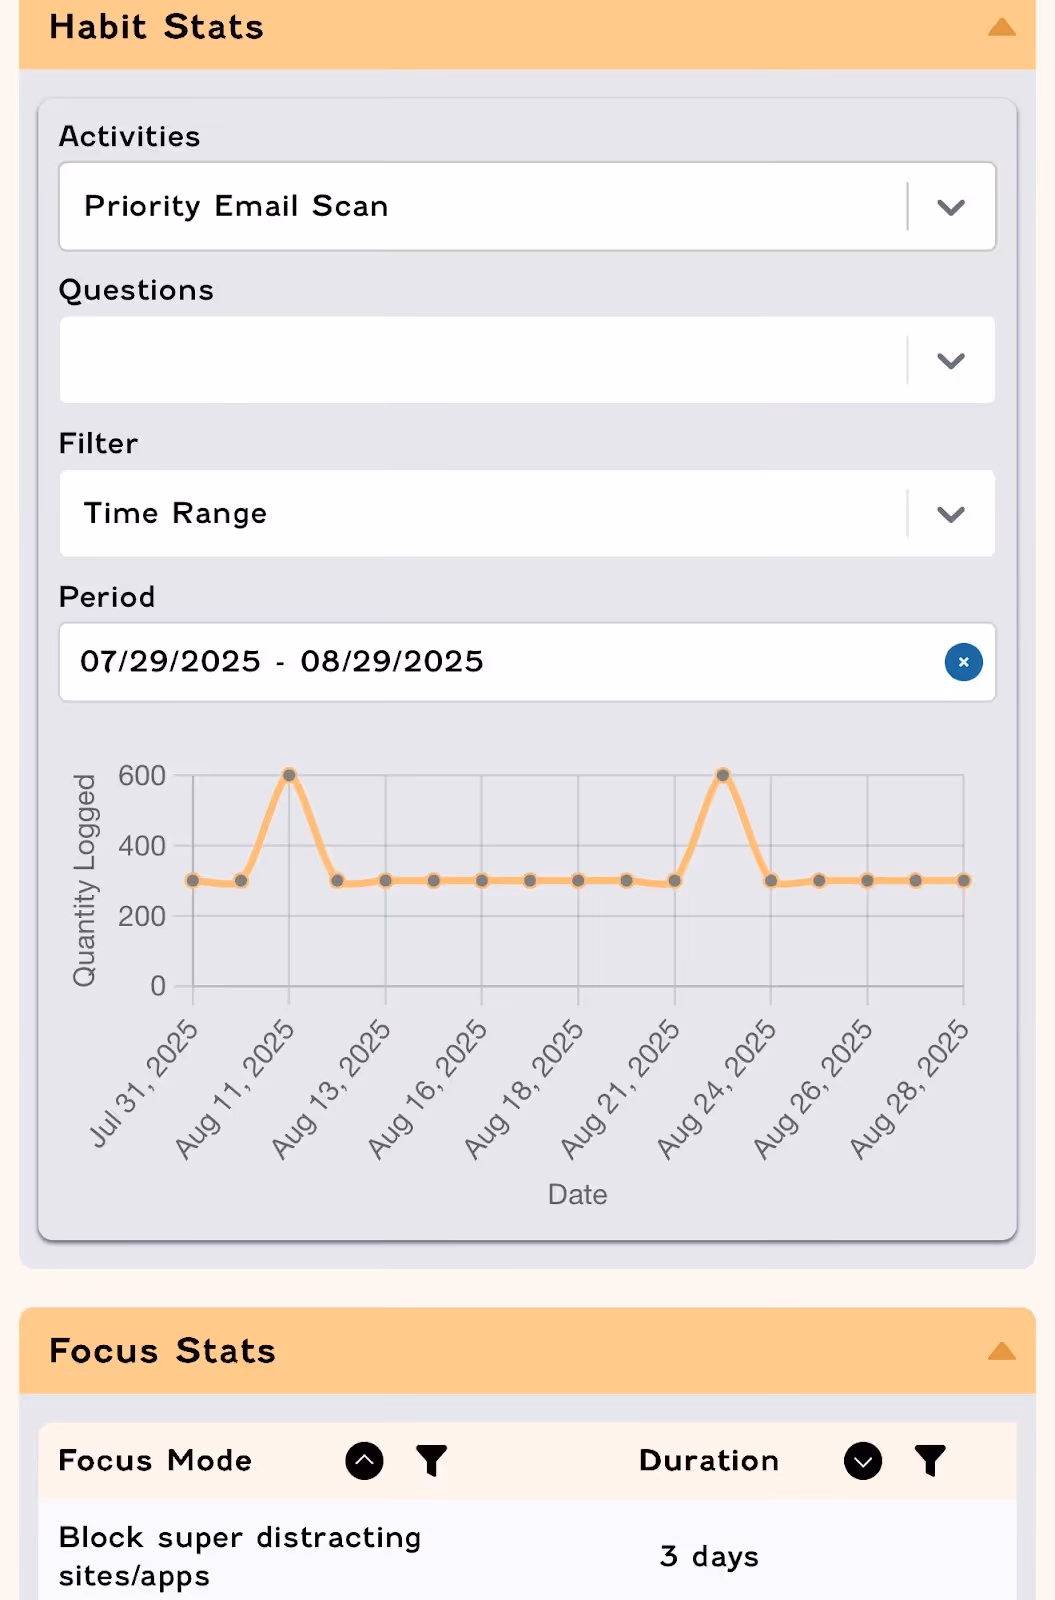Sort Duration column descending
Image resolution: width=1055 pixels, height=1600 pixels.
click(x=863, y=1461)
